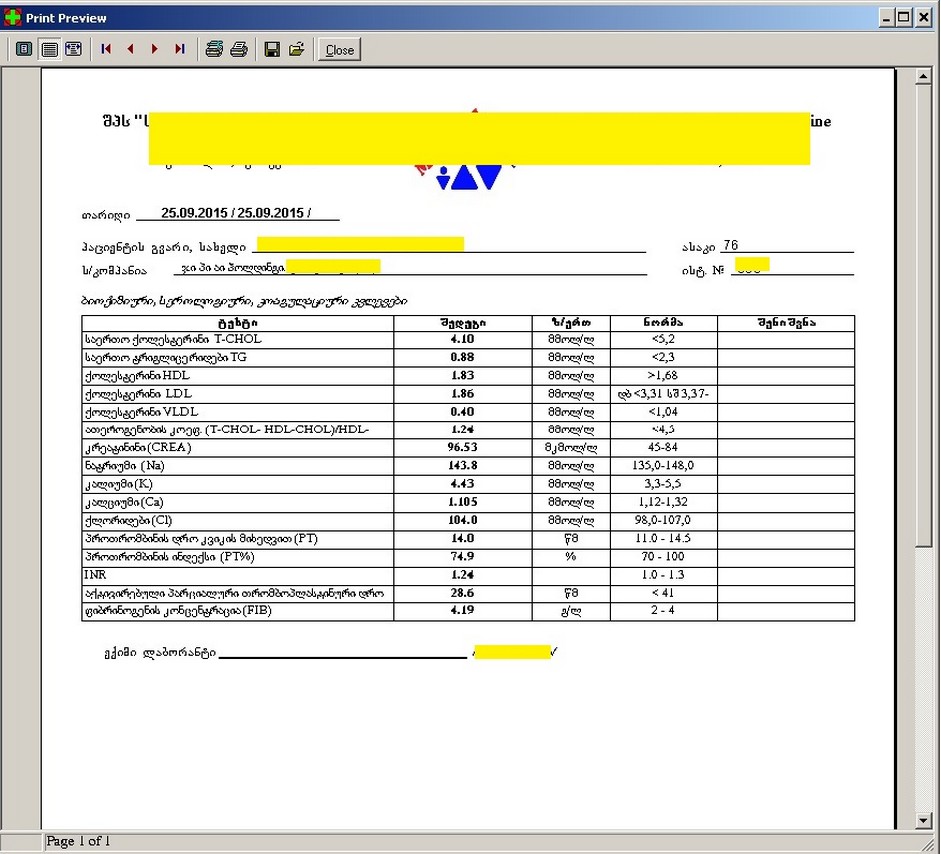Click the prothrombin time (PT) row label

pos(201,539)
